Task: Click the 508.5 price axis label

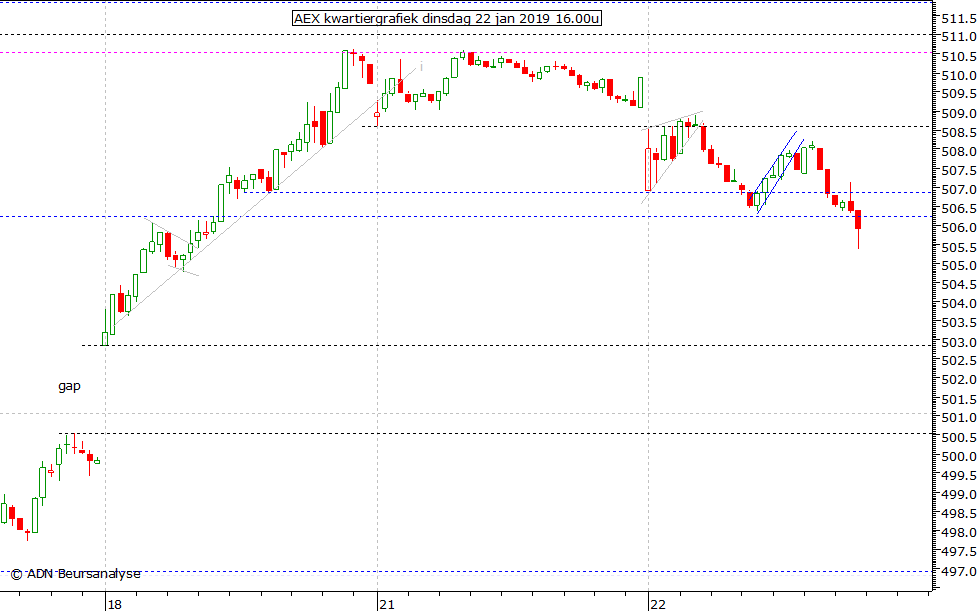Action: (959, 133)
